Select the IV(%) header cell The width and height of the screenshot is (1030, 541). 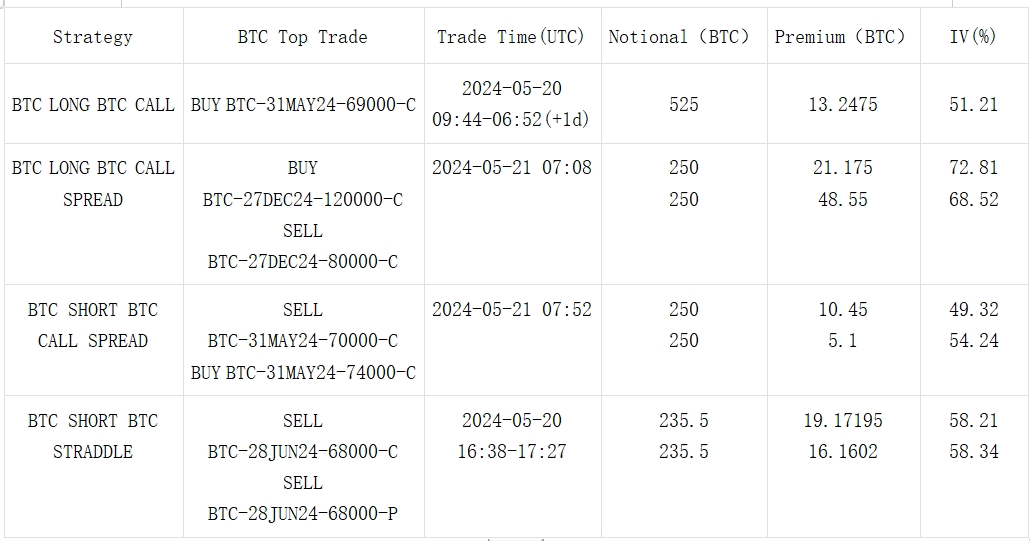(974, 36)
